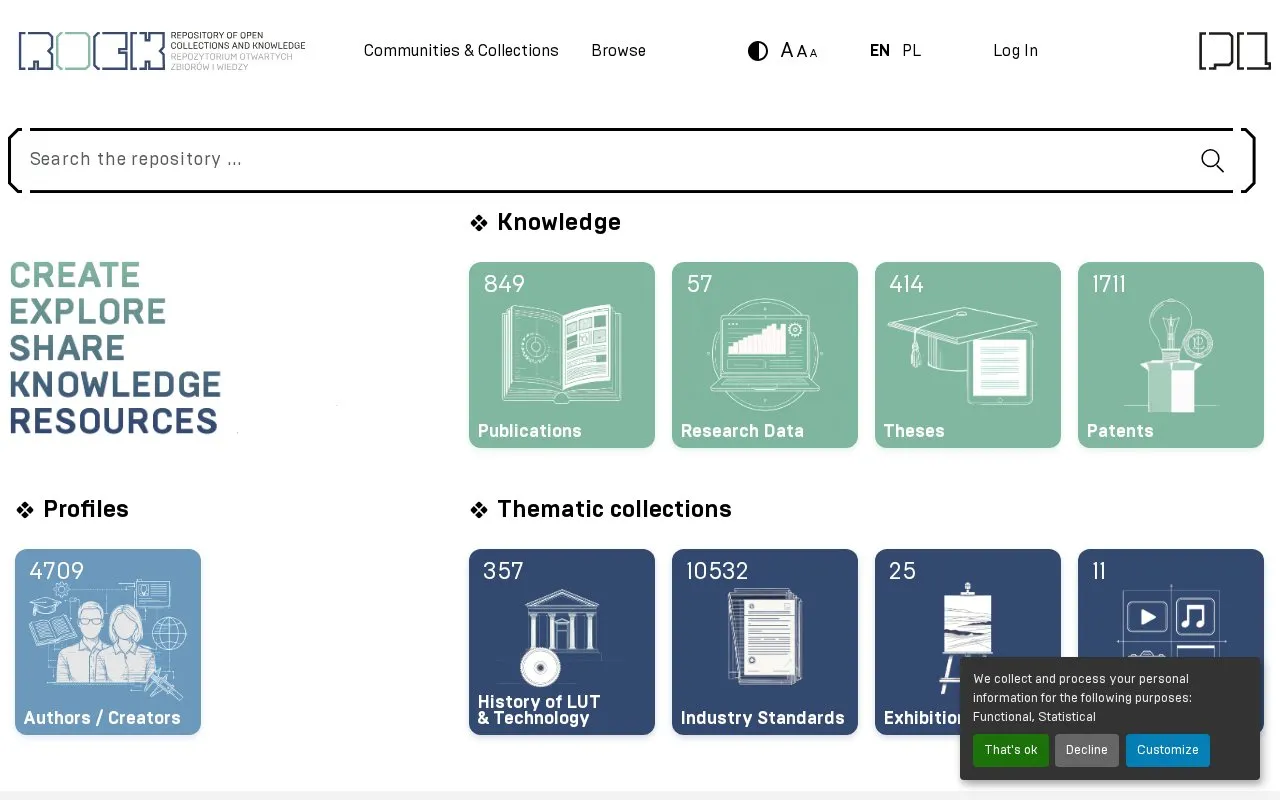The image size is (1280, 800).
Task: Click the ROCK repository logo
Action: [x=162, y=50]
